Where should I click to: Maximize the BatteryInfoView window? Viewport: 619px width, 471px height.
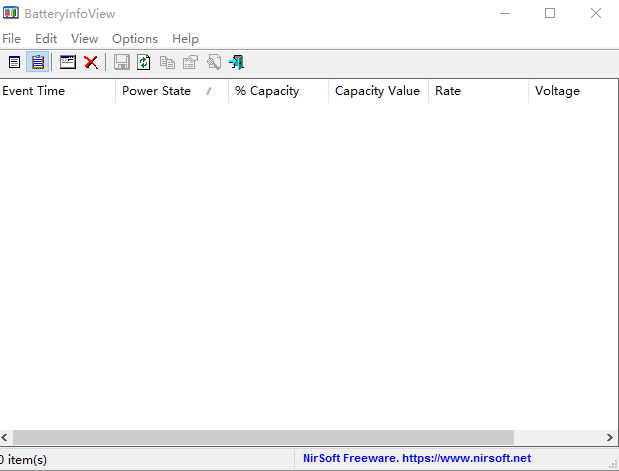550,13
